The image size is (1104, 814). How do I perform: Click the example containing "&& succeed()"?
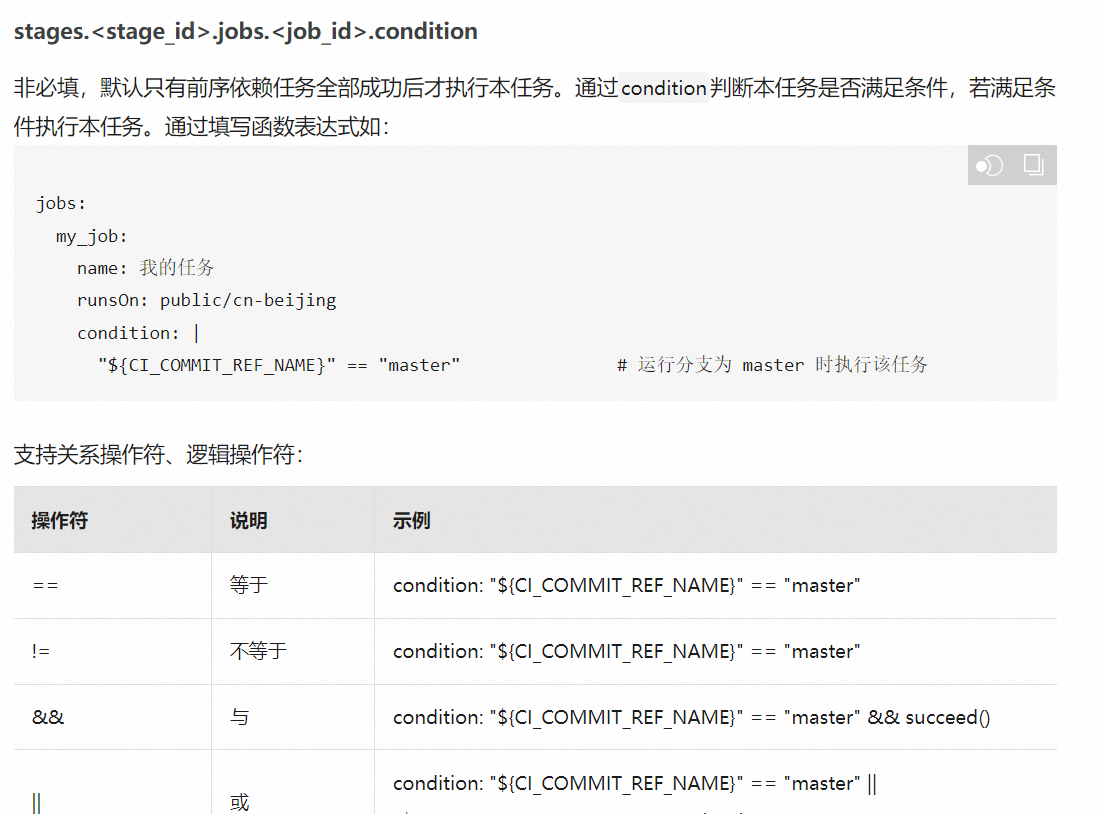(691, 718)
